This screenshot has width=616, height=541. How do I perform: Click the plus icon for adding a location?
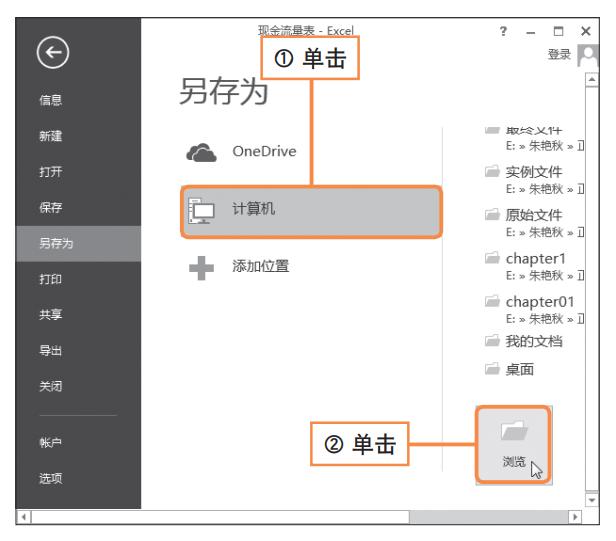201,268
